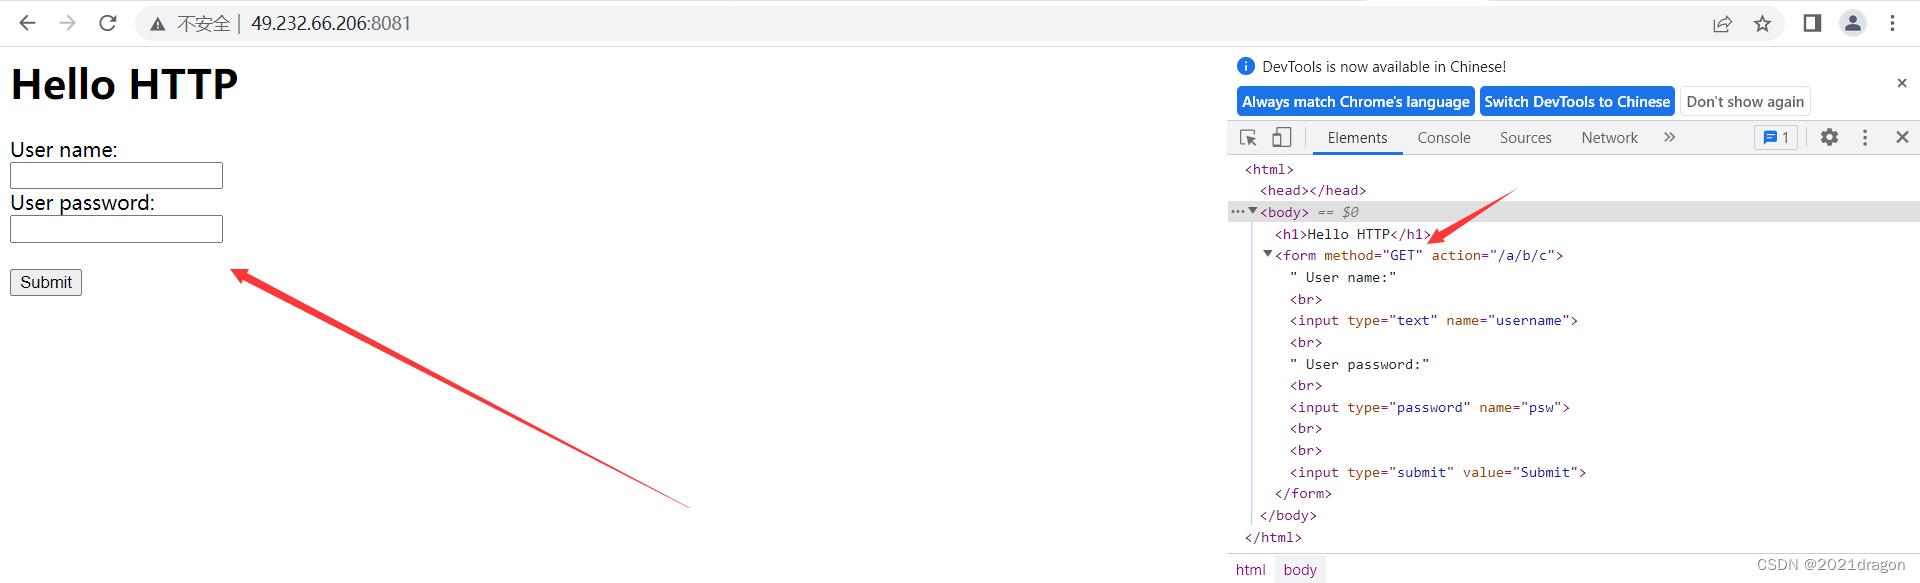Open the Chrome profile avatar

tap(1852, 23)
